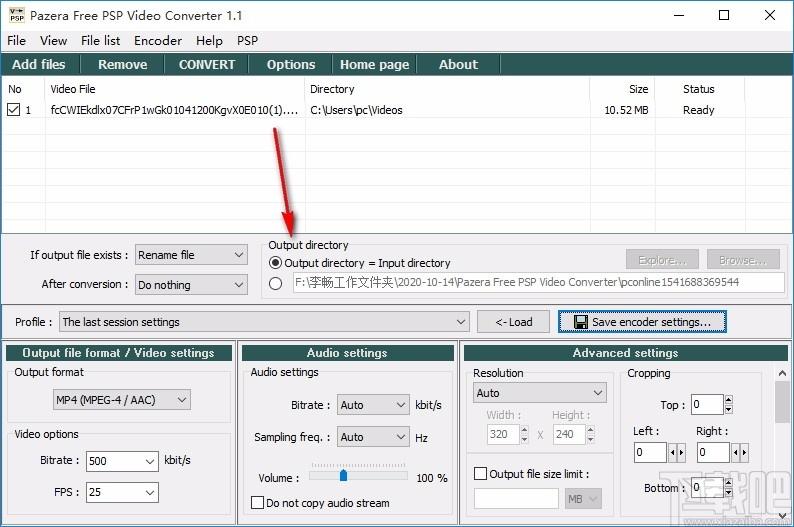Viewport: 794px width, 527px height.
Task: Click the Bottom cropping spinner arrows
Action: 728,488
